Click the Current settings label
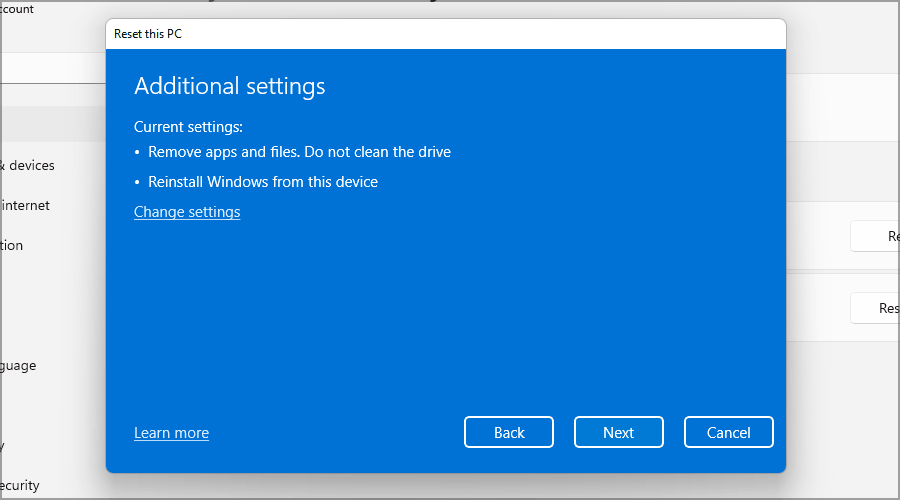This screenshot has width=900, height=500. 188,127
